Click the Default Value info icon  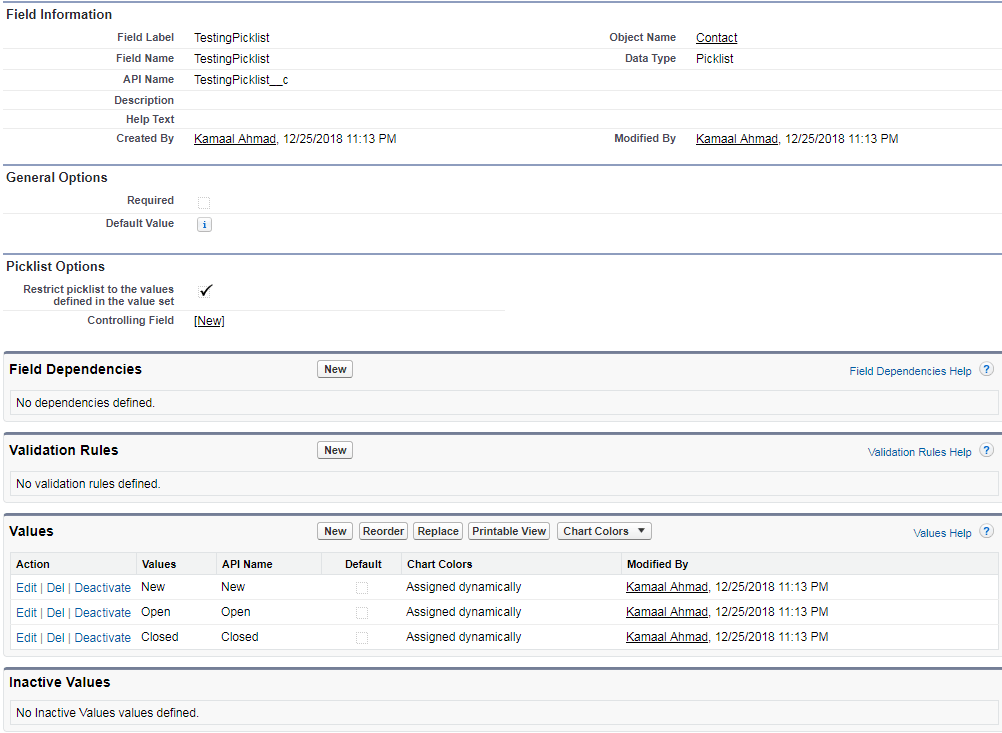[x=204, y=225]
